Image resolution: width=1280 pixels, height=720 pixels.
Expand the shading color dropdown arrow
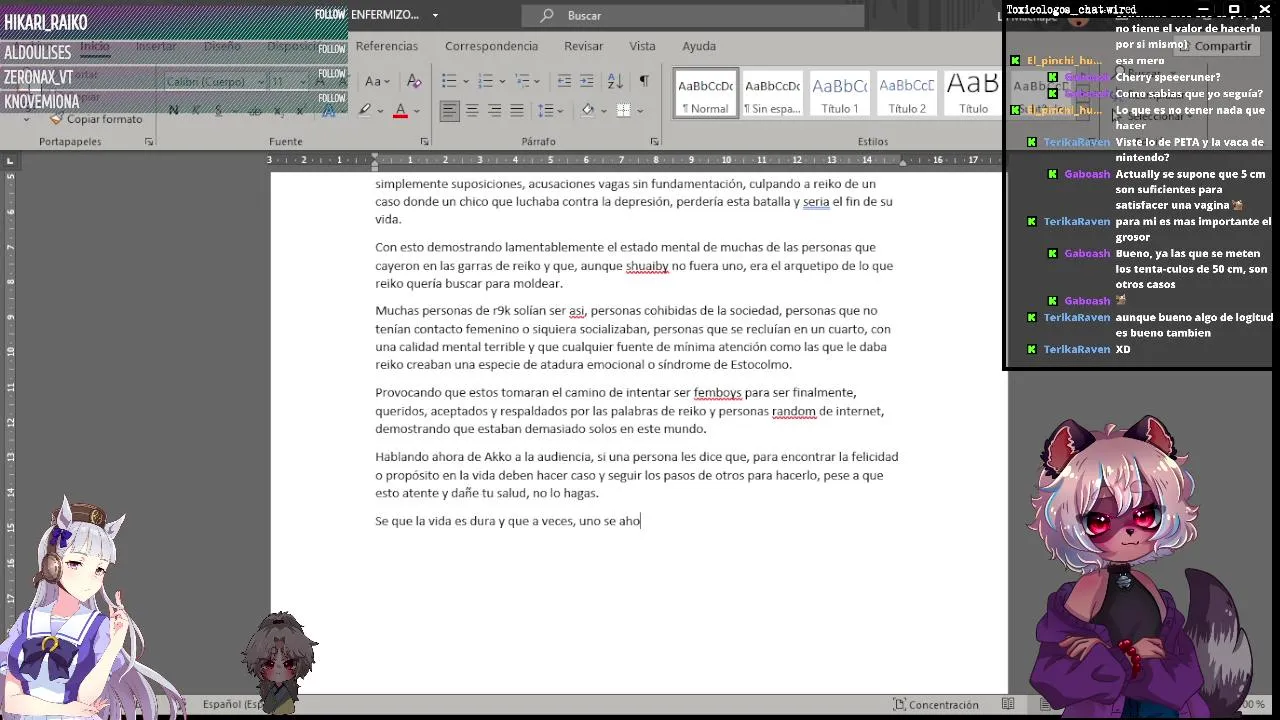point(603,111)
